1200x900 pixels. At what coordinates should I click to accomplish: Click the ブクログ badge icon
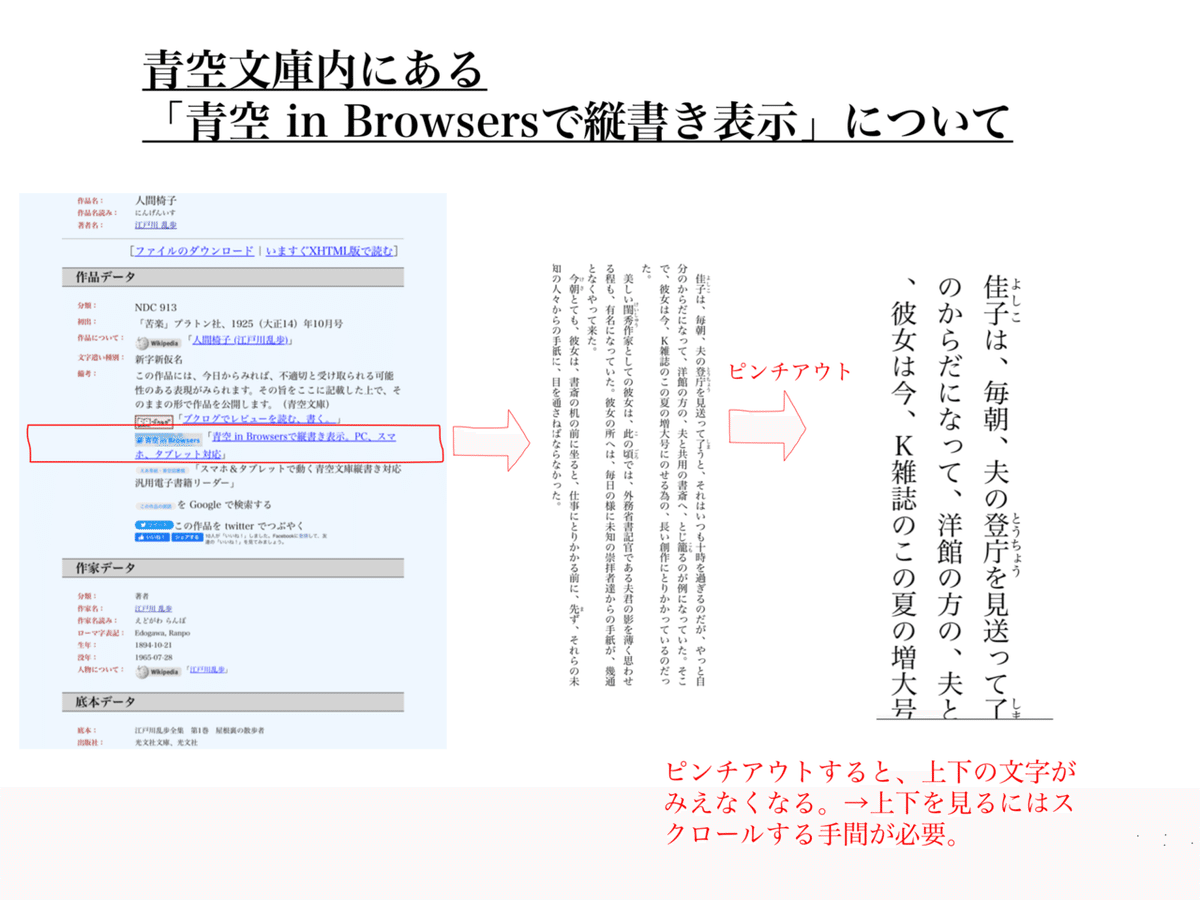click(154, 420)
